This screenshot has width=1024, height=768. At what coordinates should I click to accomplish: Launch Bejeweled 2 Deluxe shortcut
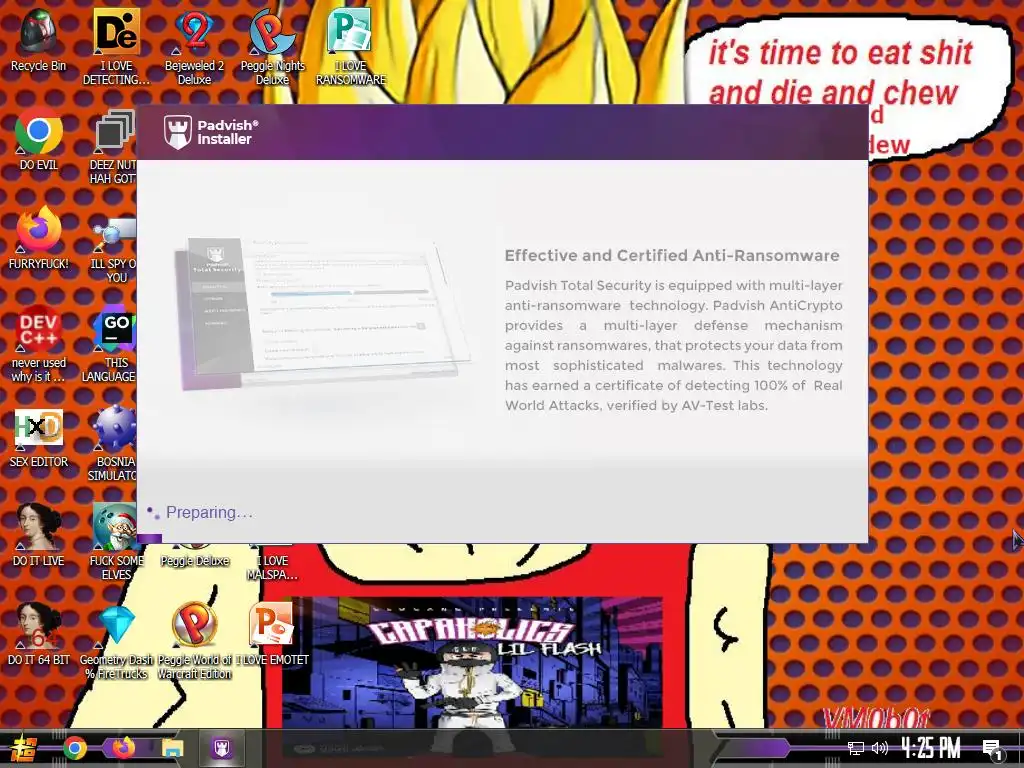click(x=194, y=46)
